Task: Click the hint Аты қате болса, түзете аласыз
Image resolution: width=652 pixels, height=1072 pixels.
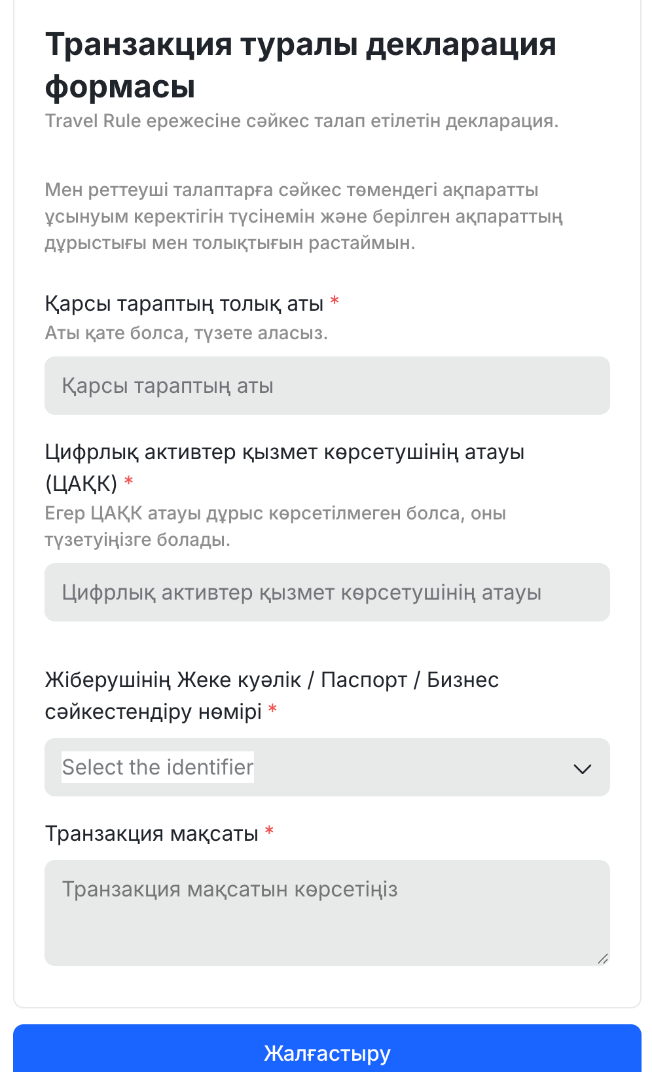Action: (186, 333)
